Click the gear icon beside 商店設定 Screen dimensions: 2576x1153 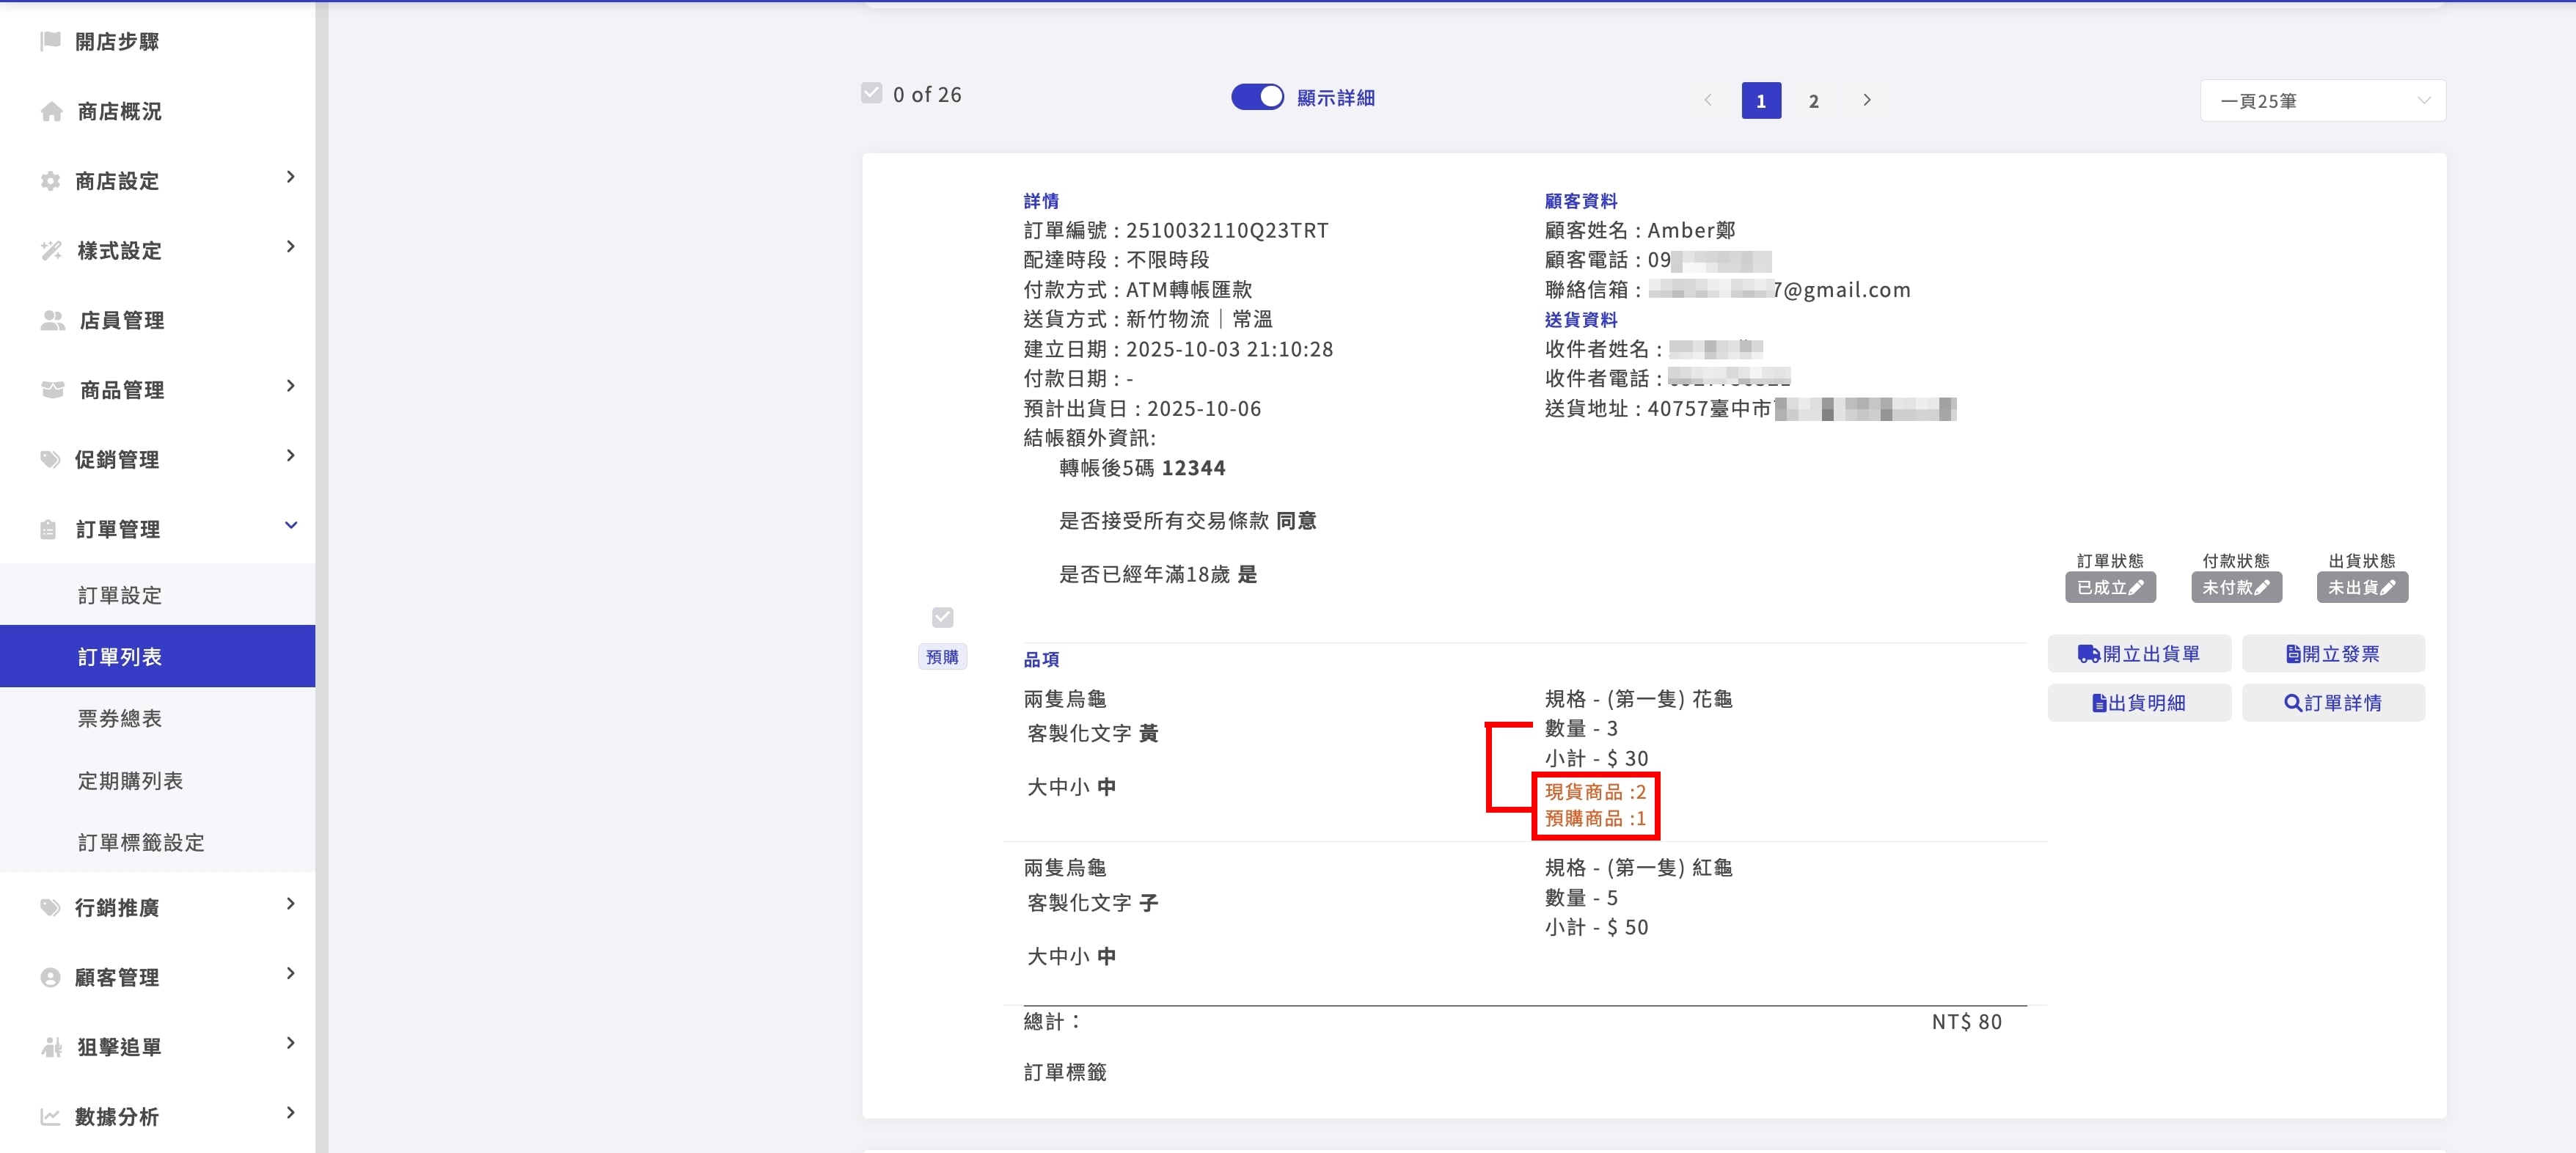[x=50, y=181]
